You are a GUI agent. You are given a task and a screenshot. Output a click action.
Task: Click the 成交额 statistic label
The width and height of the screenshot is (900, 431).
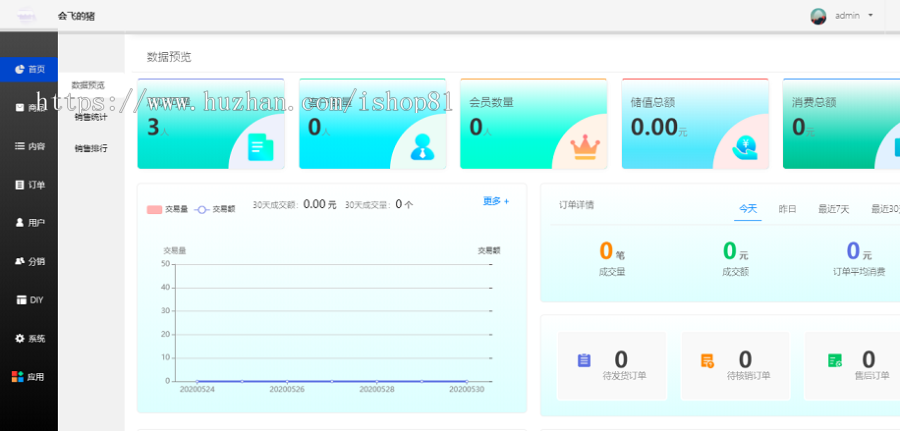(x=735, y=271)
